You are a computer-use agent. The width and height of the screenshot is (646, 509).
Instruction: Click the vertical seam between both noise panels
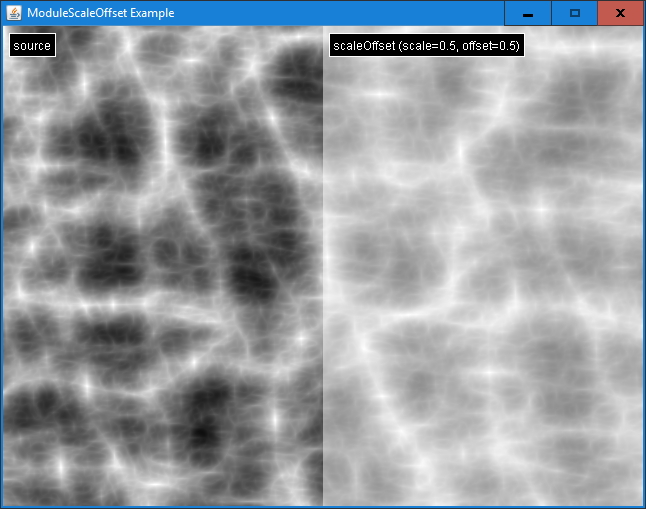point(323,266)
